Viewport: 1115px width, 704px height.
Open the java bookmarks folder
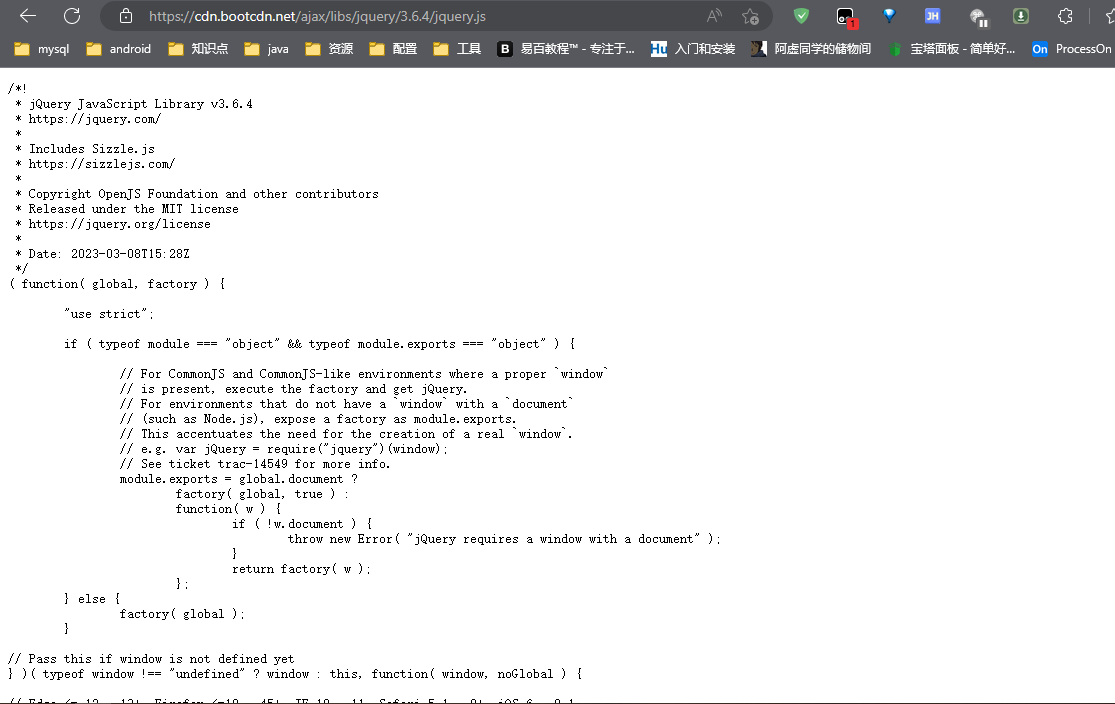coord(266,48)
